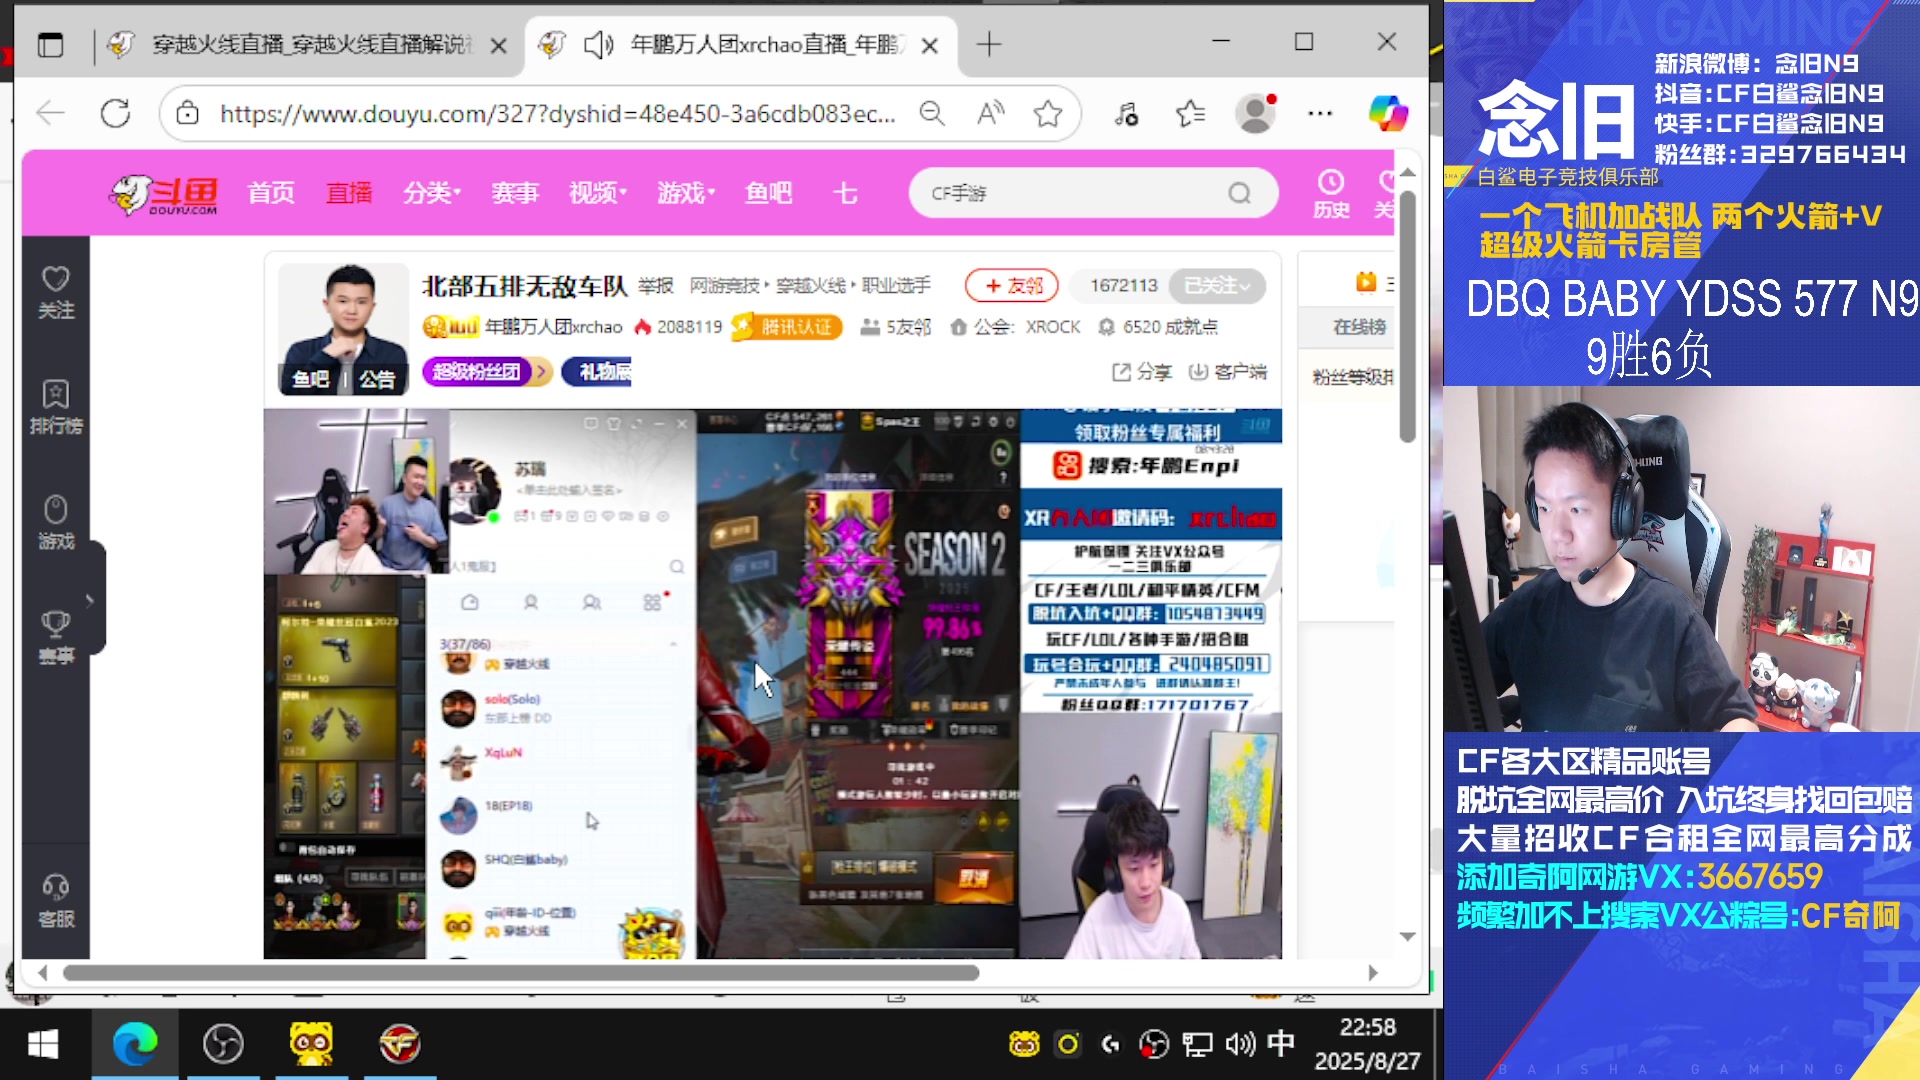Mute the playing tab speaker icon
The width and height of the screenshot is (1920, 1080).
598,45
